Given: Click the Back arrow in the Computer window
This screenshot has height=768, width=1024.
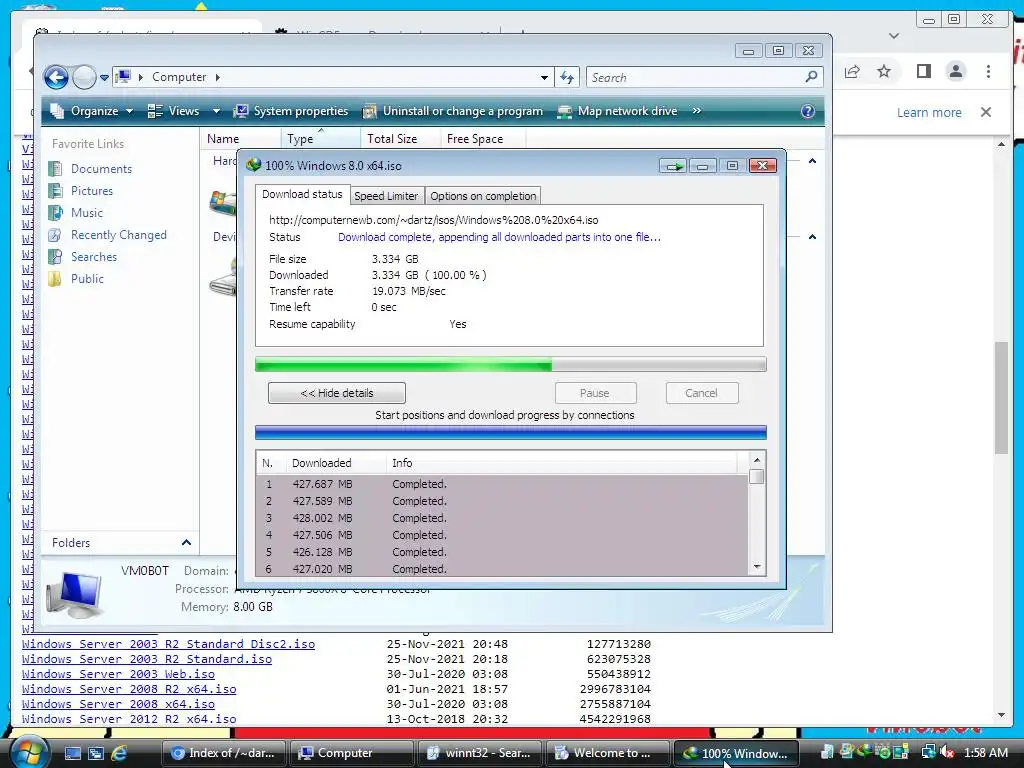Looking at the screenshot, I should (x=56, y=78).
